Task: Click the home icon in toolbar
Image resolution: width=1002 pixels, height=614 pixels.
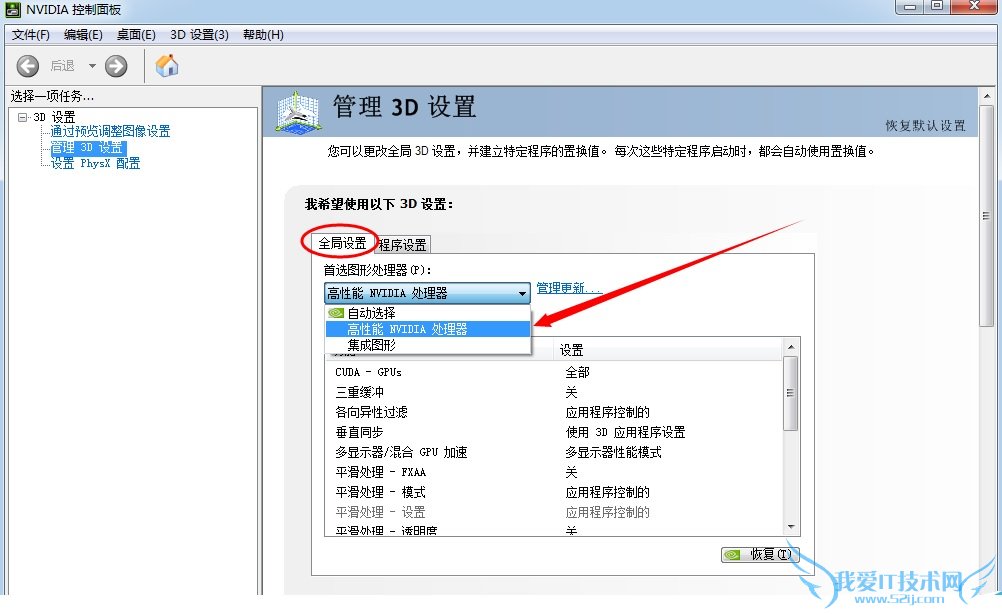Action: (x=167, y=65)
